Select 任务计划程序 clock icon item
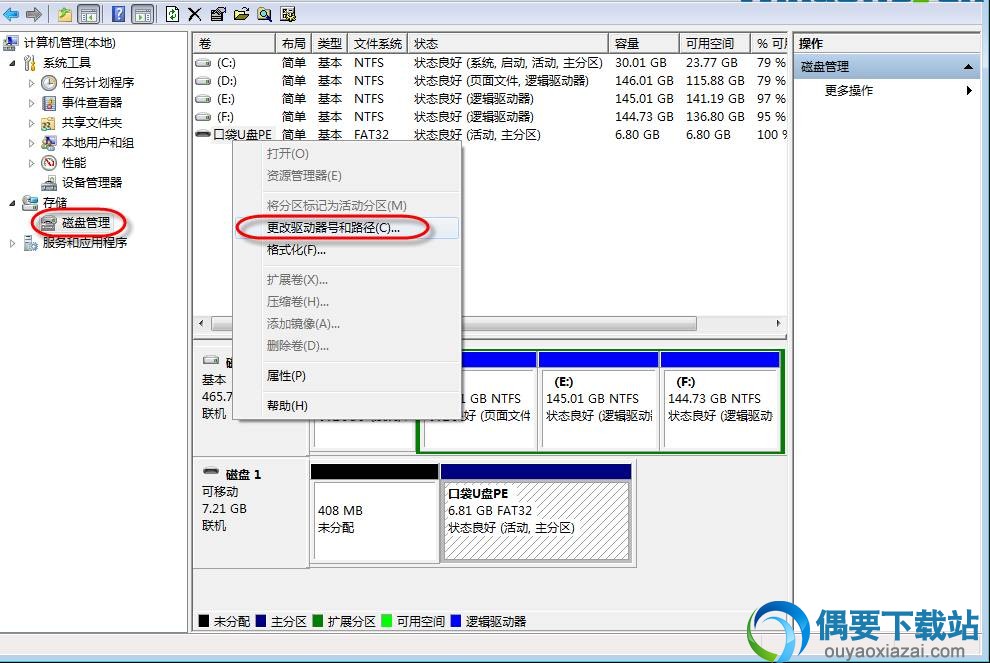Screen dimensions: 990x663 click(x=49, y=83)
